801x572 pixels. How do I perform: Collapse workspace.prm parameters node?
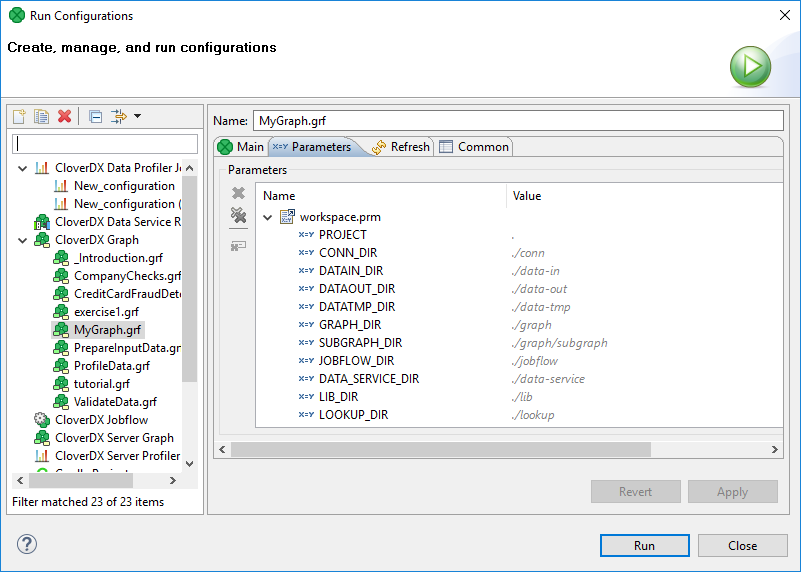coord(267,218)
